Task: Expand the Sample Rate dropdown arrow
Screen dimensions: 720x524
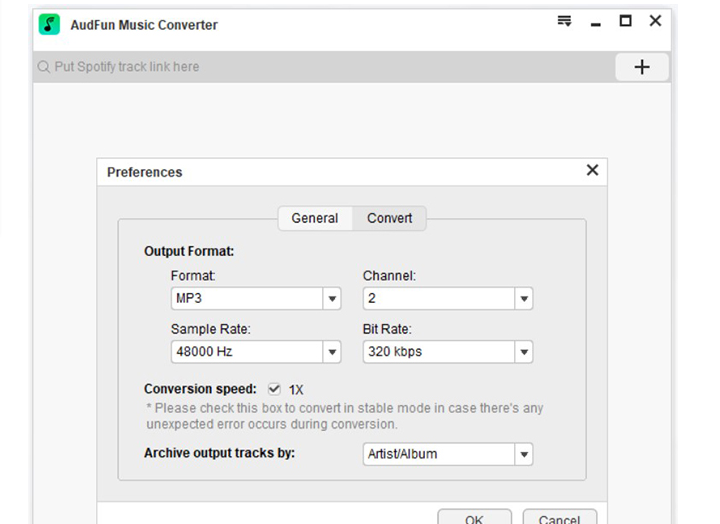Action: (x=332, y=352)
